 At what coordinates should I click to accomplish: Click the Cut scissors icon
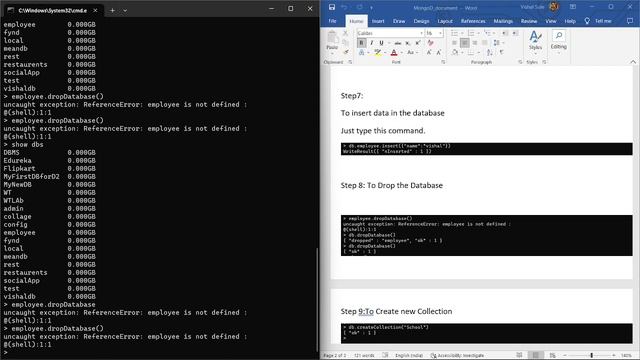click(x=346, y=33)
